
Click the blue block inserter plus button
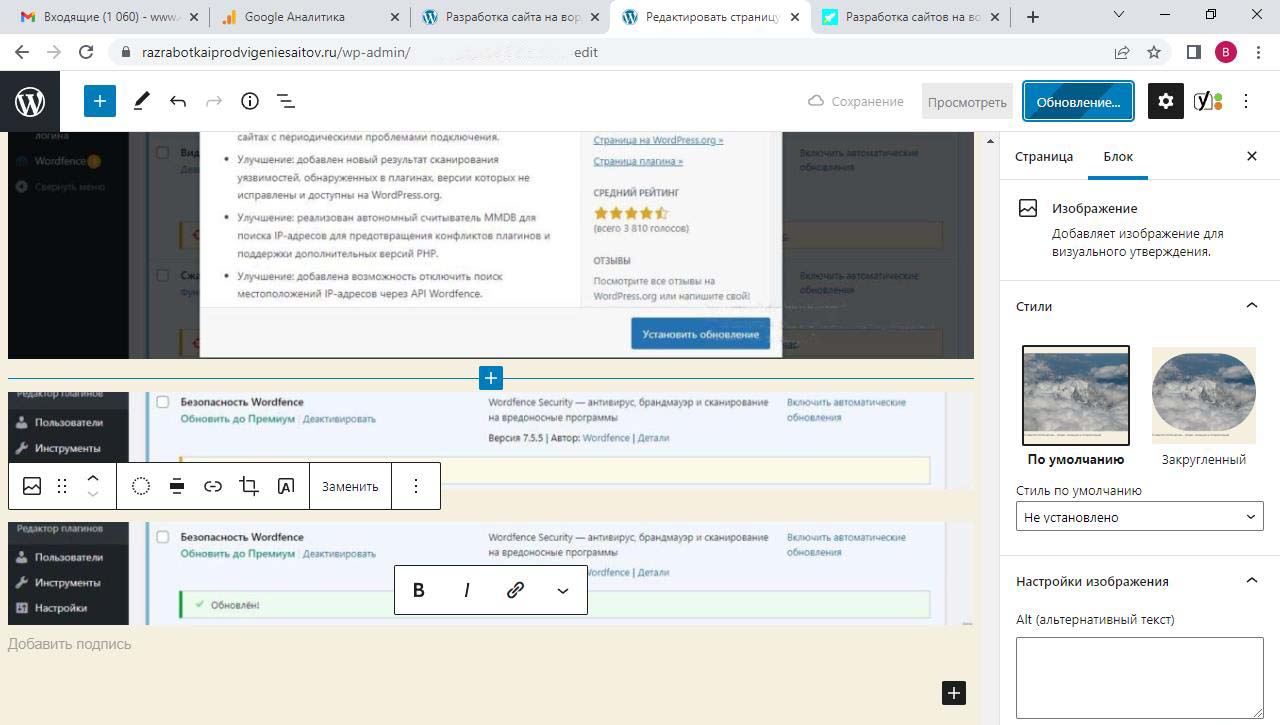(100, 101)
